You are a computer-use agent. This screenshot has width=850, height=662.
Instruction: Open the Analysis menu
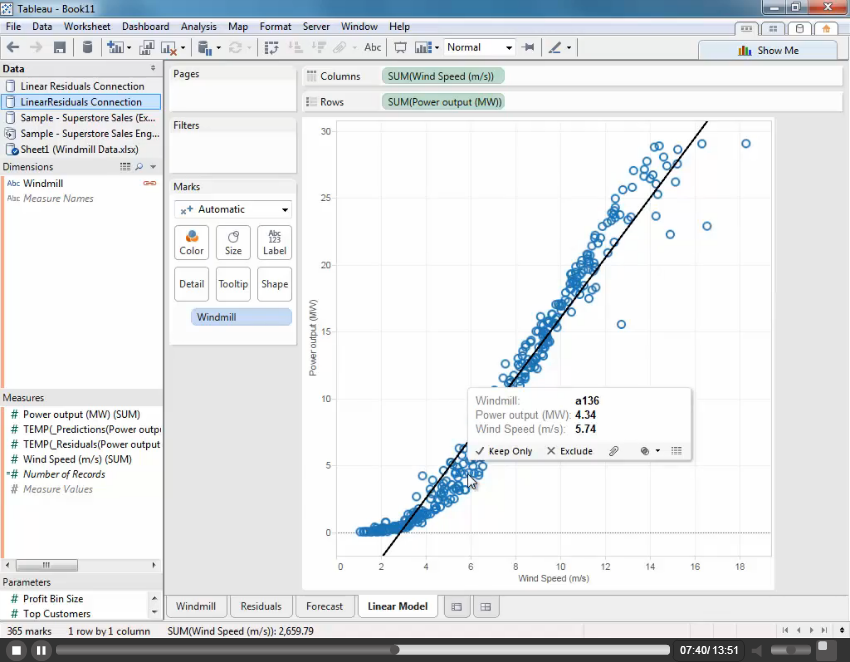point(198,26)
